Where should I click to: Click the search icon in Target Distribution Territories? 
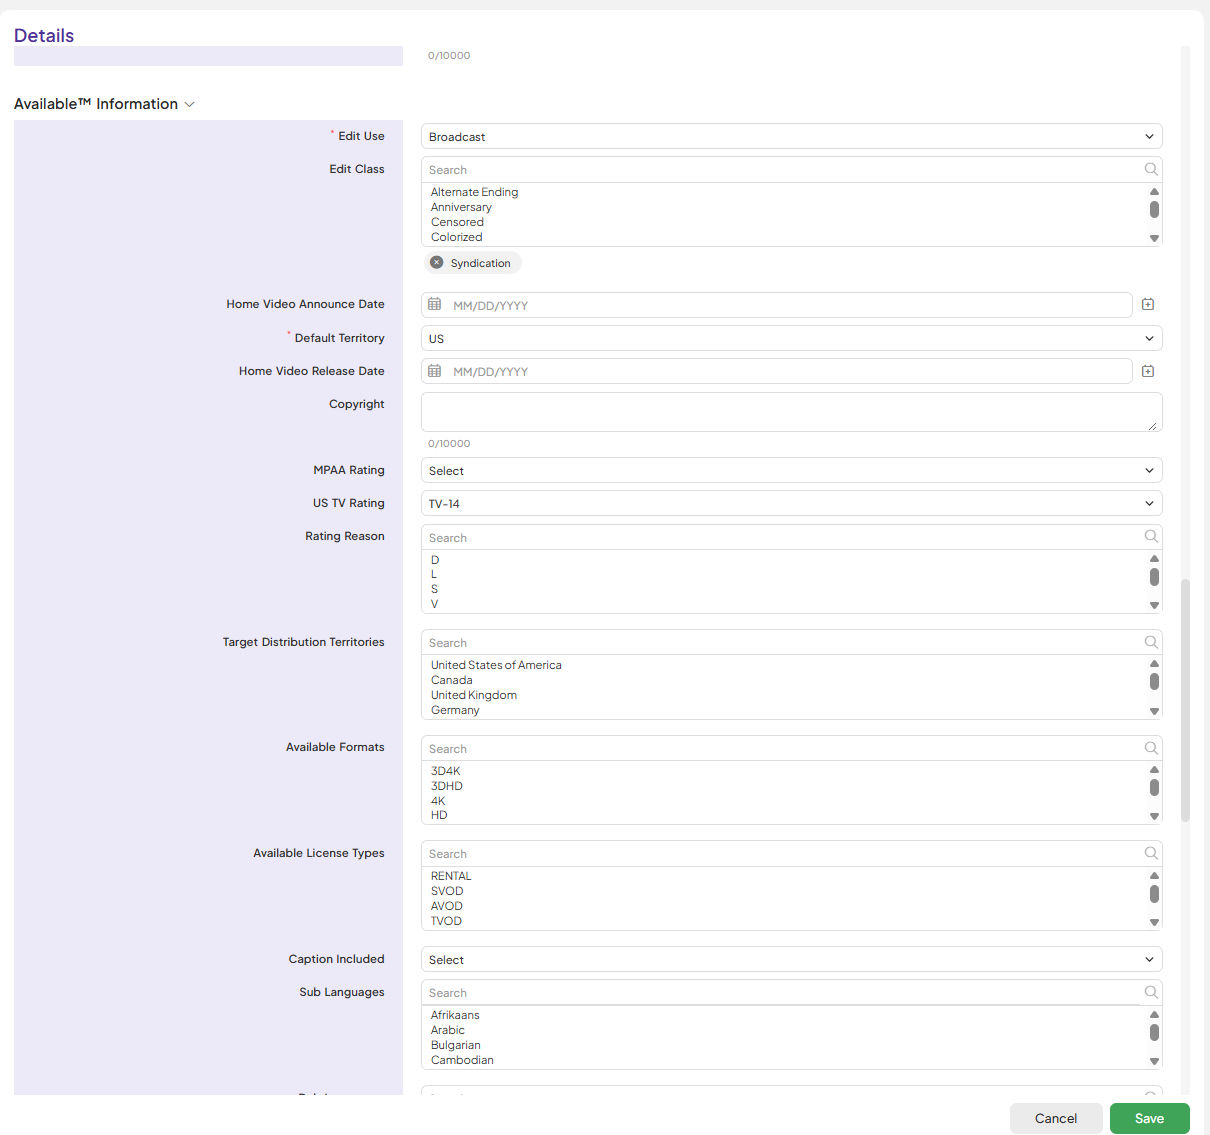click(1151, 642)
